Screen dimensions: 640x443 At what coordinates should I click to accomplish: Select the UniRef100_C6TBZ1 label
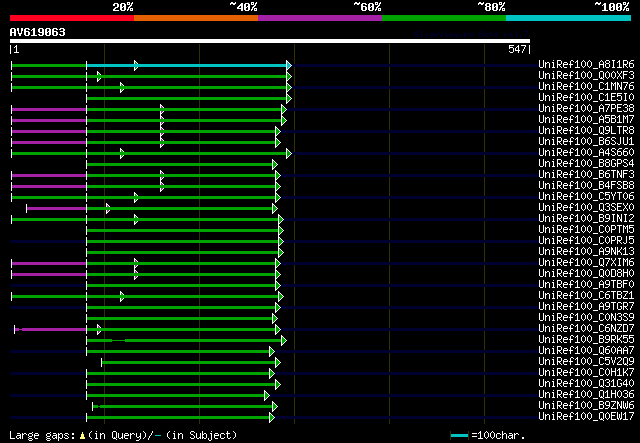(x=587, y=296)
